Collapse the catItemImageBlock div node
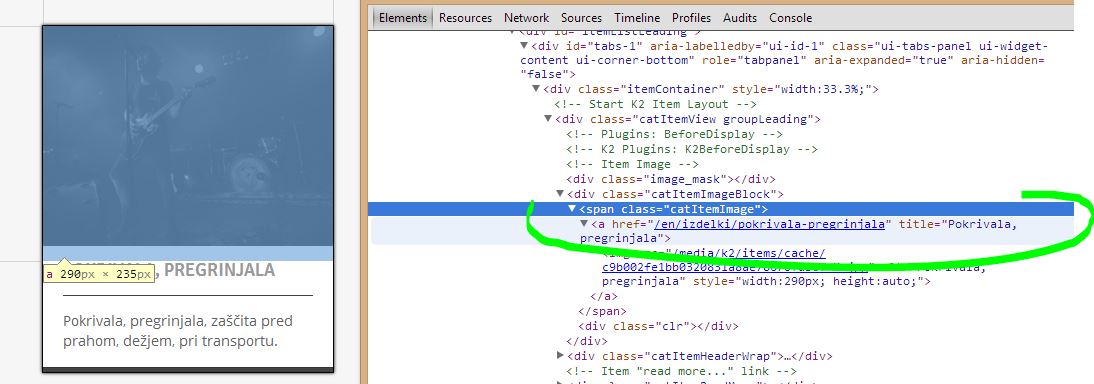Screen dimensions: 1094x384 [x=560, y=194]
